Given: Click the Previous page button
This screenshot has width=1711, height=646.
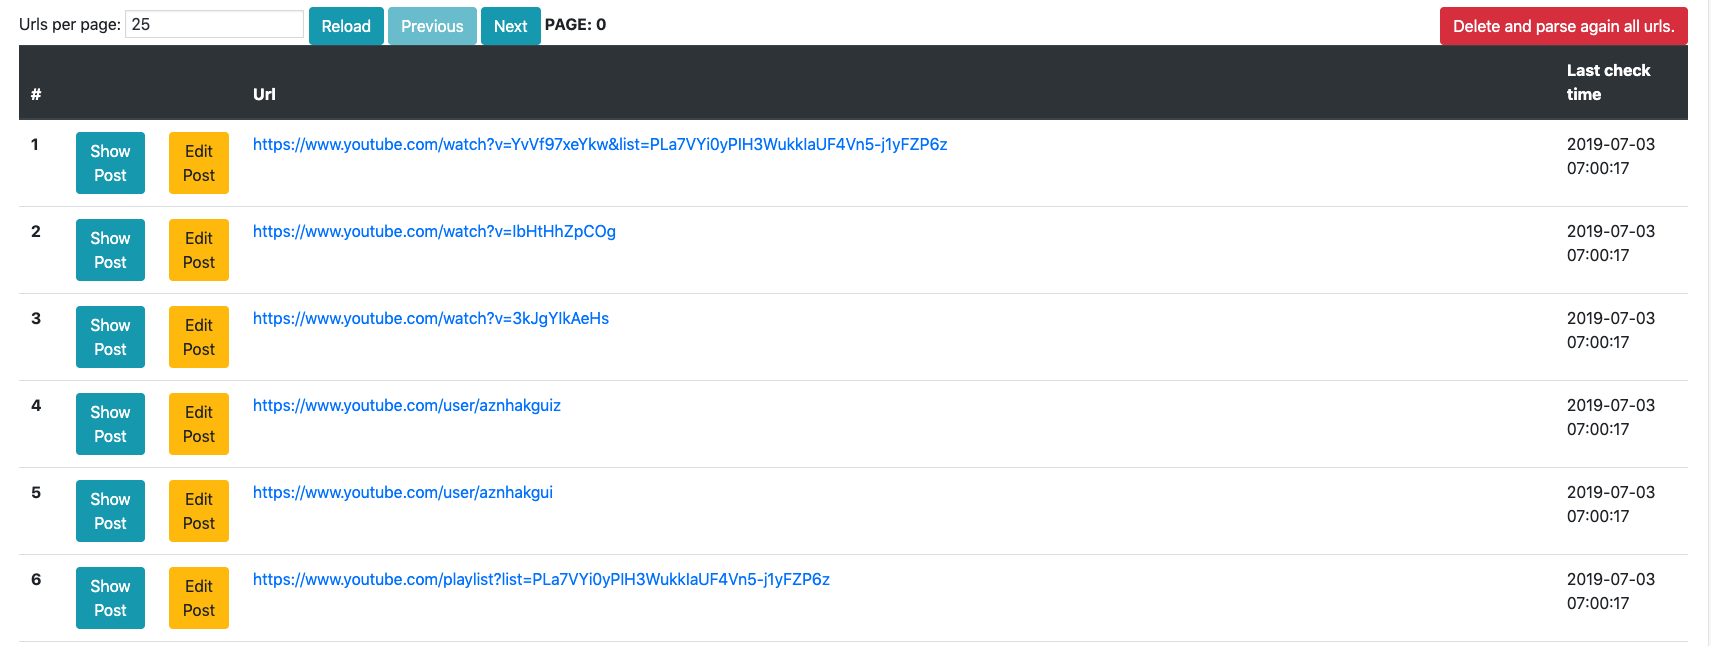Looking at the screenshot, I should pyautogui.click(x=432, y=25).
